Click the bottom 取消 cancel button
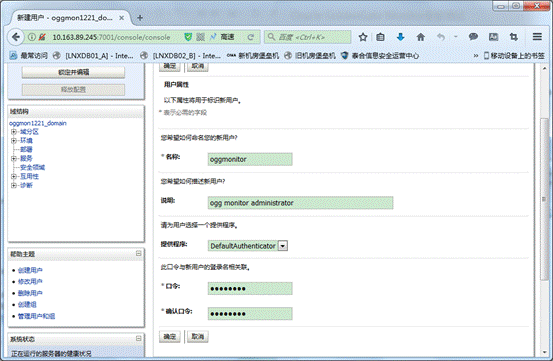The image size is (553, 361). click(x=198, y=337)
